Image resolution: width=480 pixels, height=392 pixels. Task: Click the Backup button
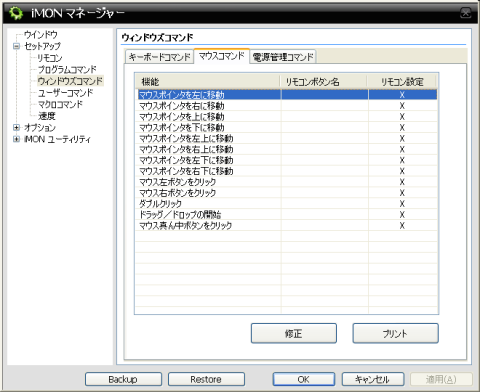(x=123, y=379)
